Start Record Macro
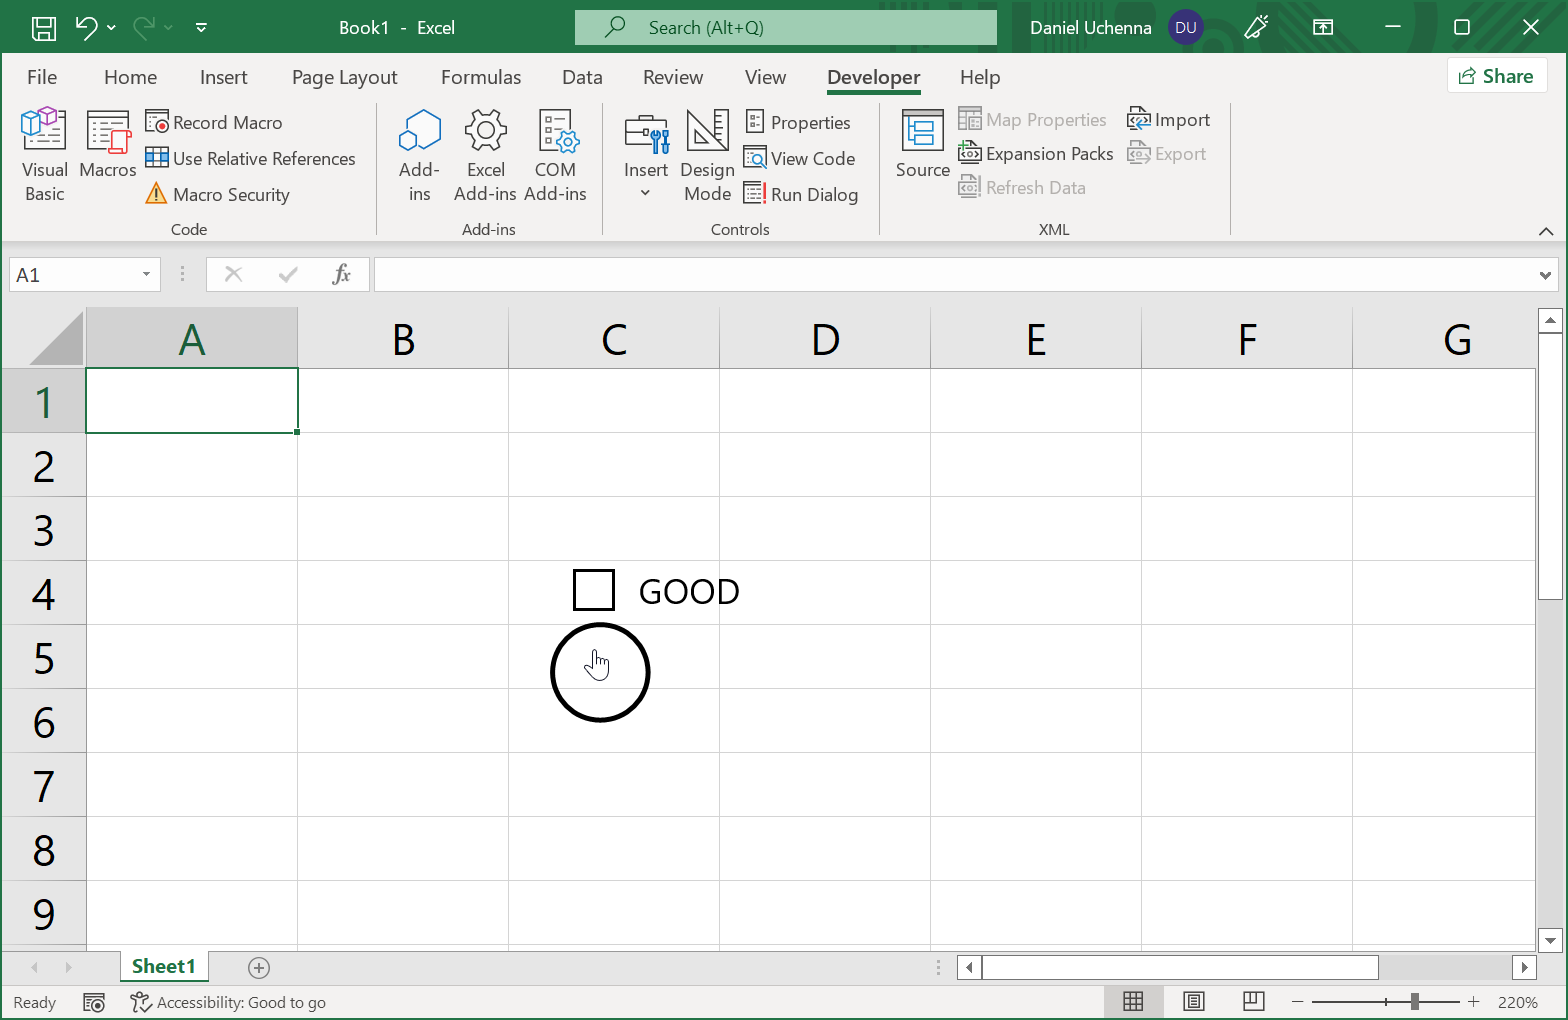Image resolution: width=1568 pixels, height=1020 pixels. tap(214, 122)
